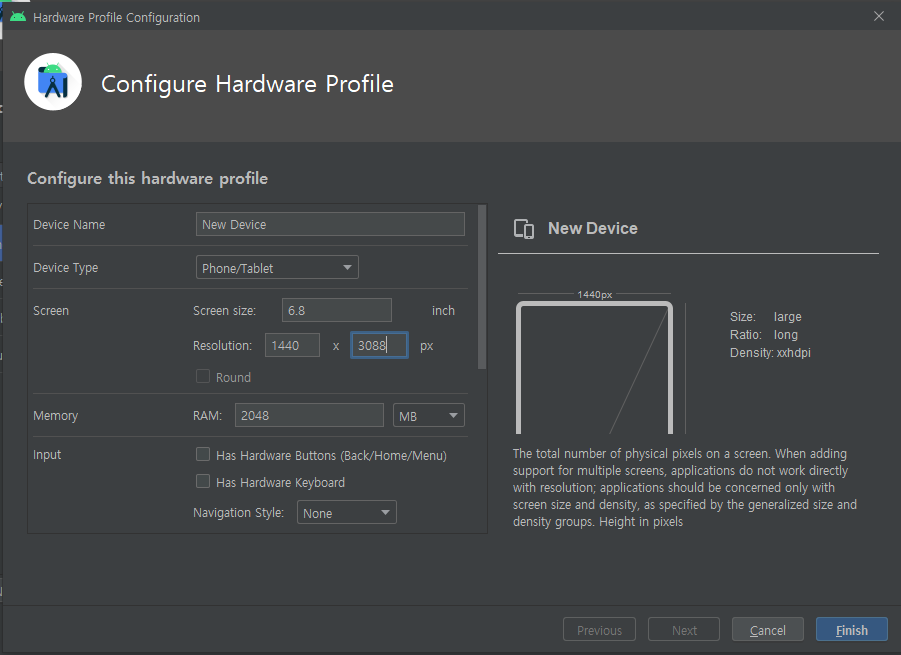
Task: Click the device icon beside New Device
Action: coord(523,229)
